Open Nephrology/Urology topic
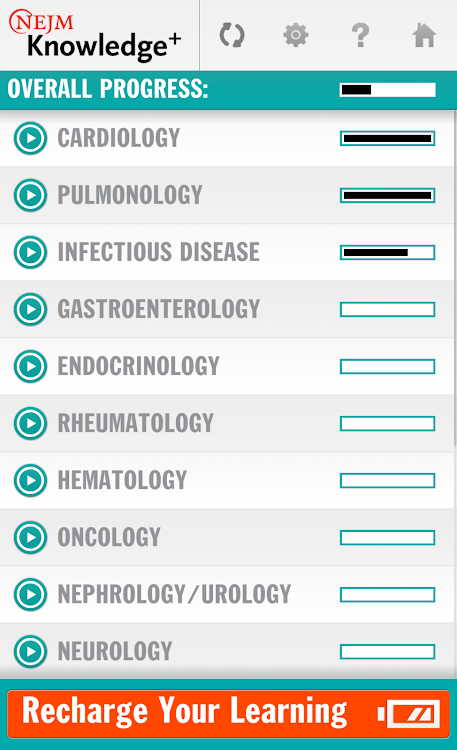Viewport: 457px width, 750px height. [227, 595]
